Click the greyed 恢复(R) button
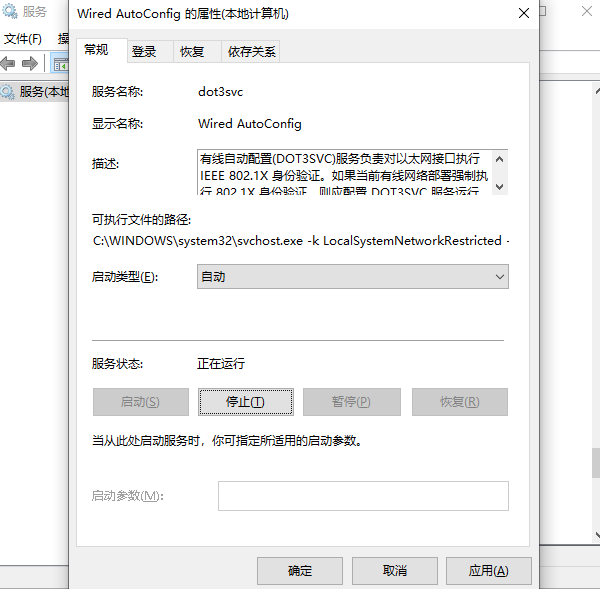This screenshot has width=600, height=589. pyautogui.click(x=460, y=402)
